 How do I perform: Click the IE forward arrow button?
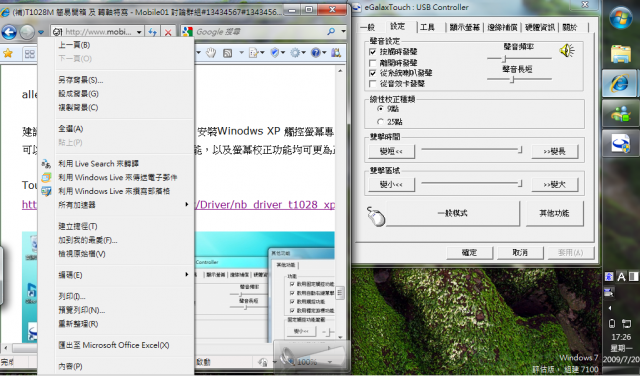(27, 31)
